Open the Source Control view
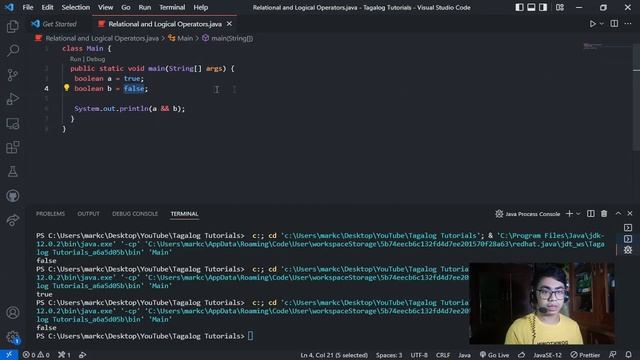The width and height of the screenshot is (640, 360). click(13, 75)
